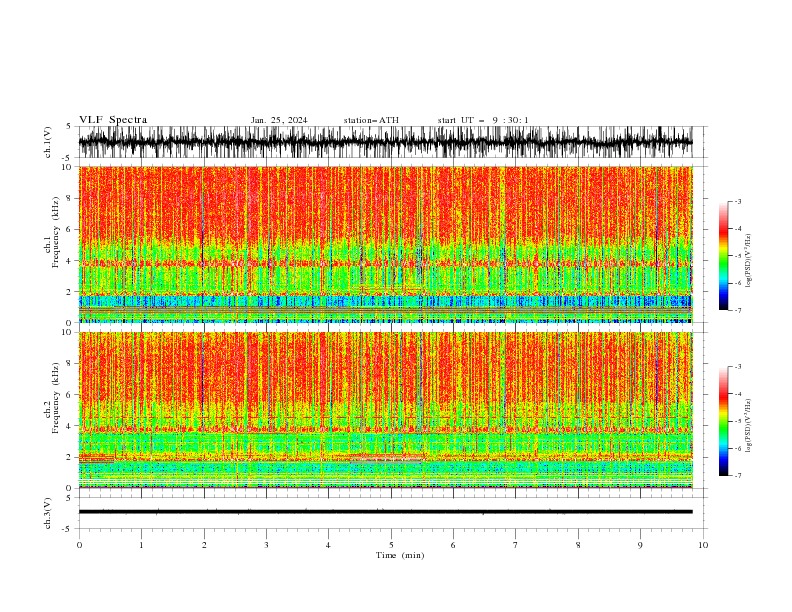
Task: Click the "-7" tick on ch.1 color bar
Action: (x=737, y=310)
